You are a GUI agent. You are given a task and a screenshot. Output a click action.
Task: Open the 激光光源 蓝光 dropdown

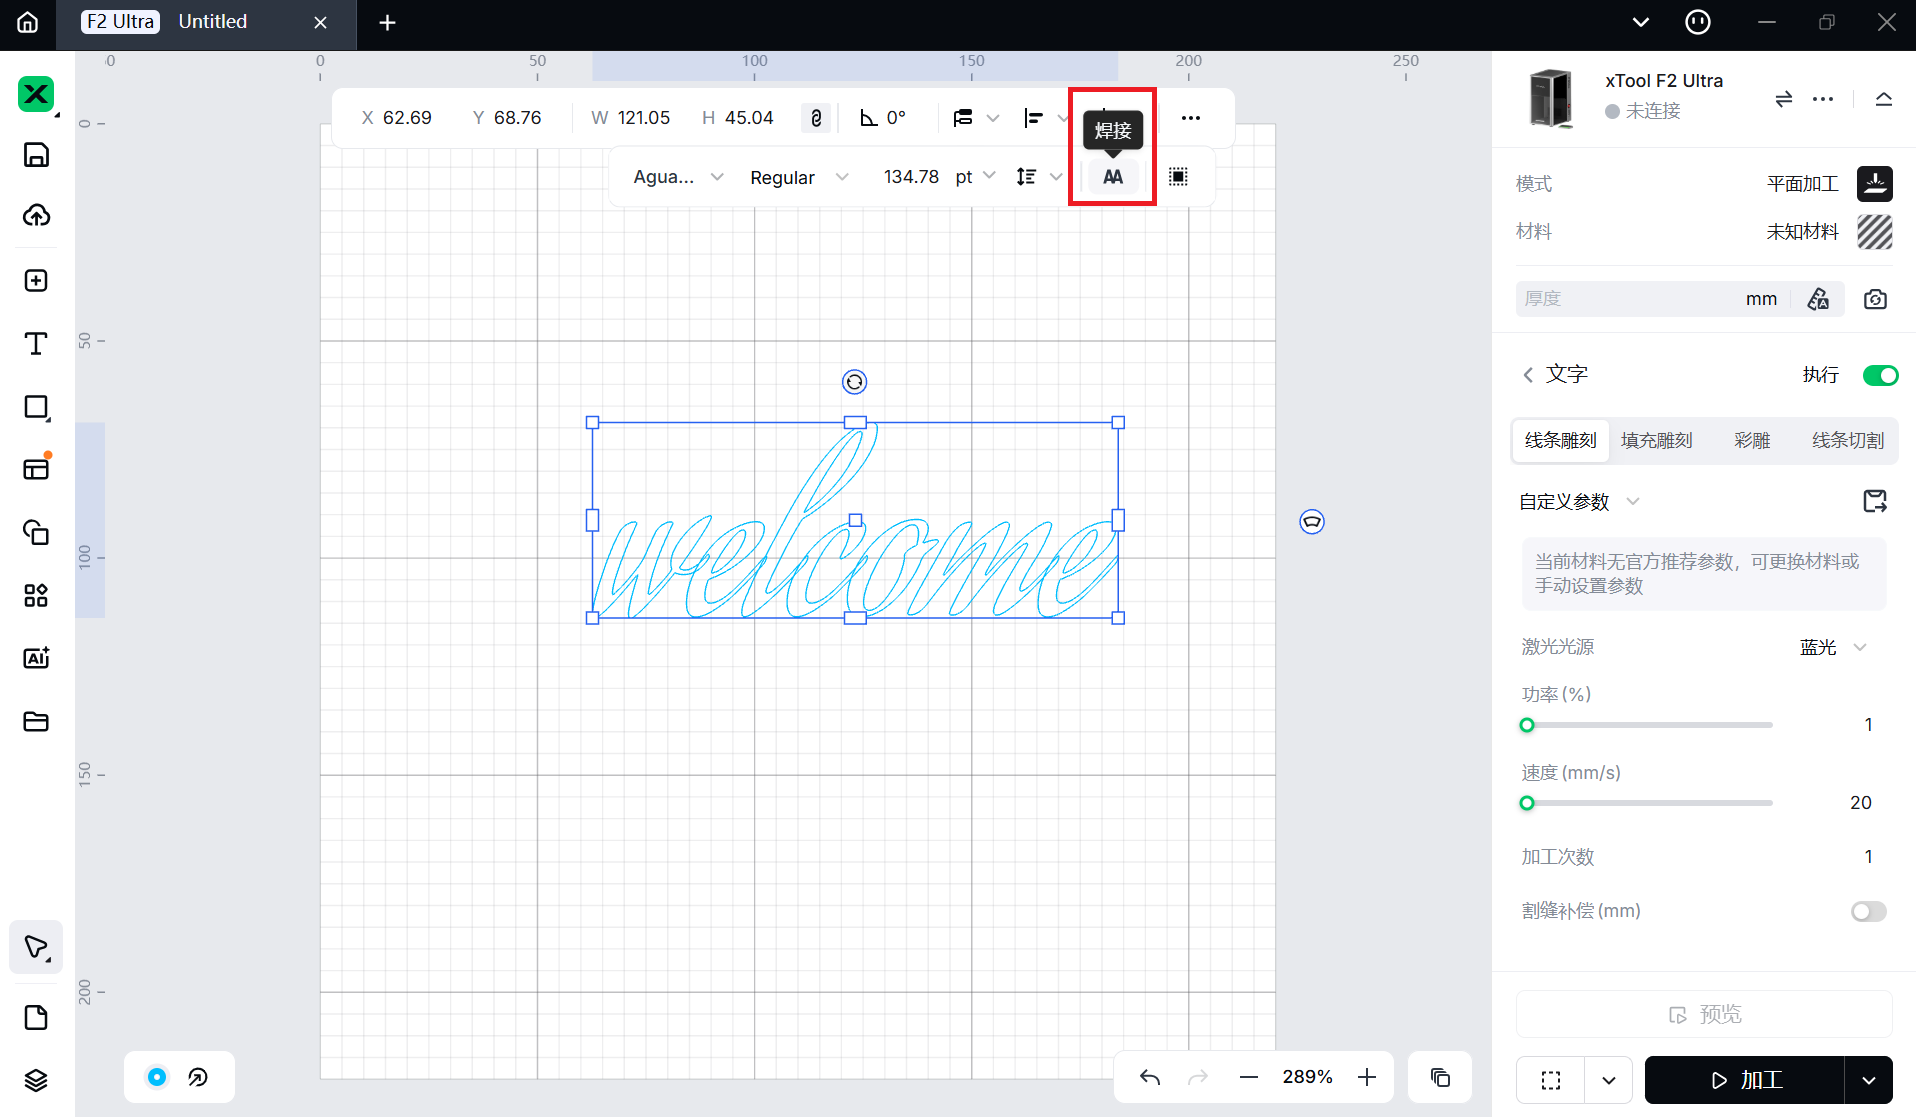click(x=1832, y=647)
